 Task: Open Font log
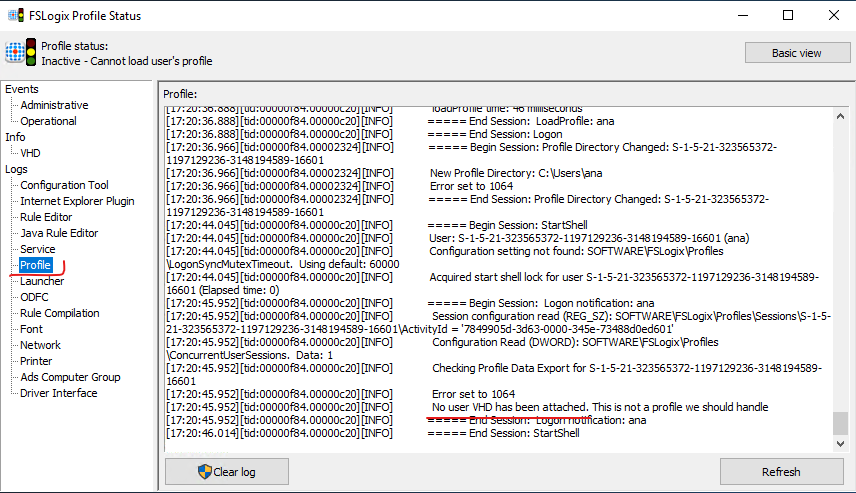[31, 329]
